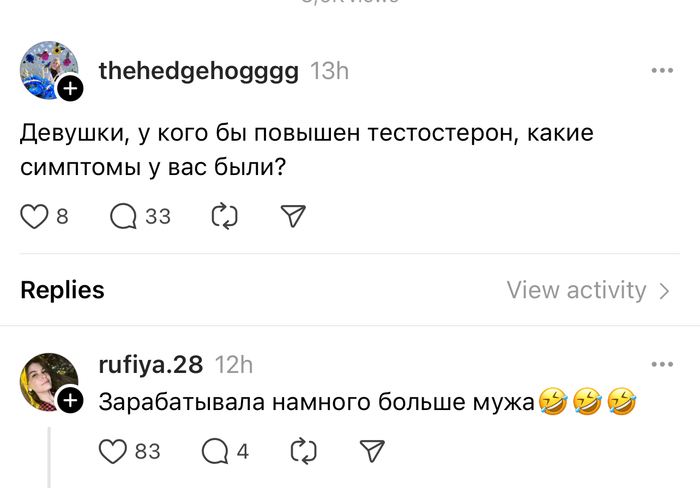Tap thehedgehogggg's profile avatar
700x488 pixels.
(x=48, y=71)
